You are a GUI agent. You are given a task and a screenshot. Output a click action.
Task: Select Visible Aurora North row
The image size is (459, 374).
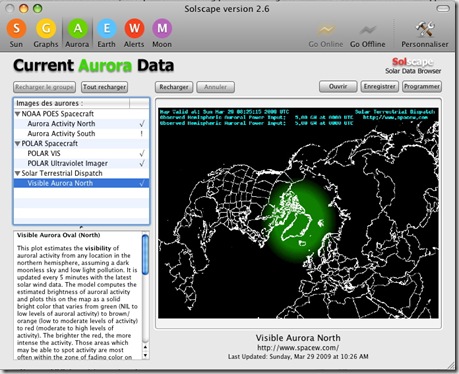tap(81, 183)
